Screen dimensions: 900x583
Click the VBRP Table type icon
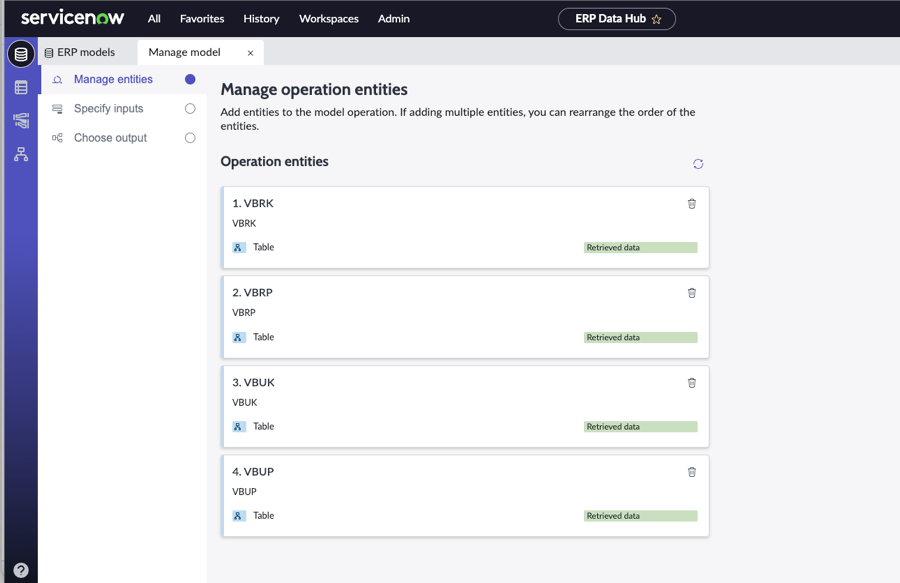(239, 337)
